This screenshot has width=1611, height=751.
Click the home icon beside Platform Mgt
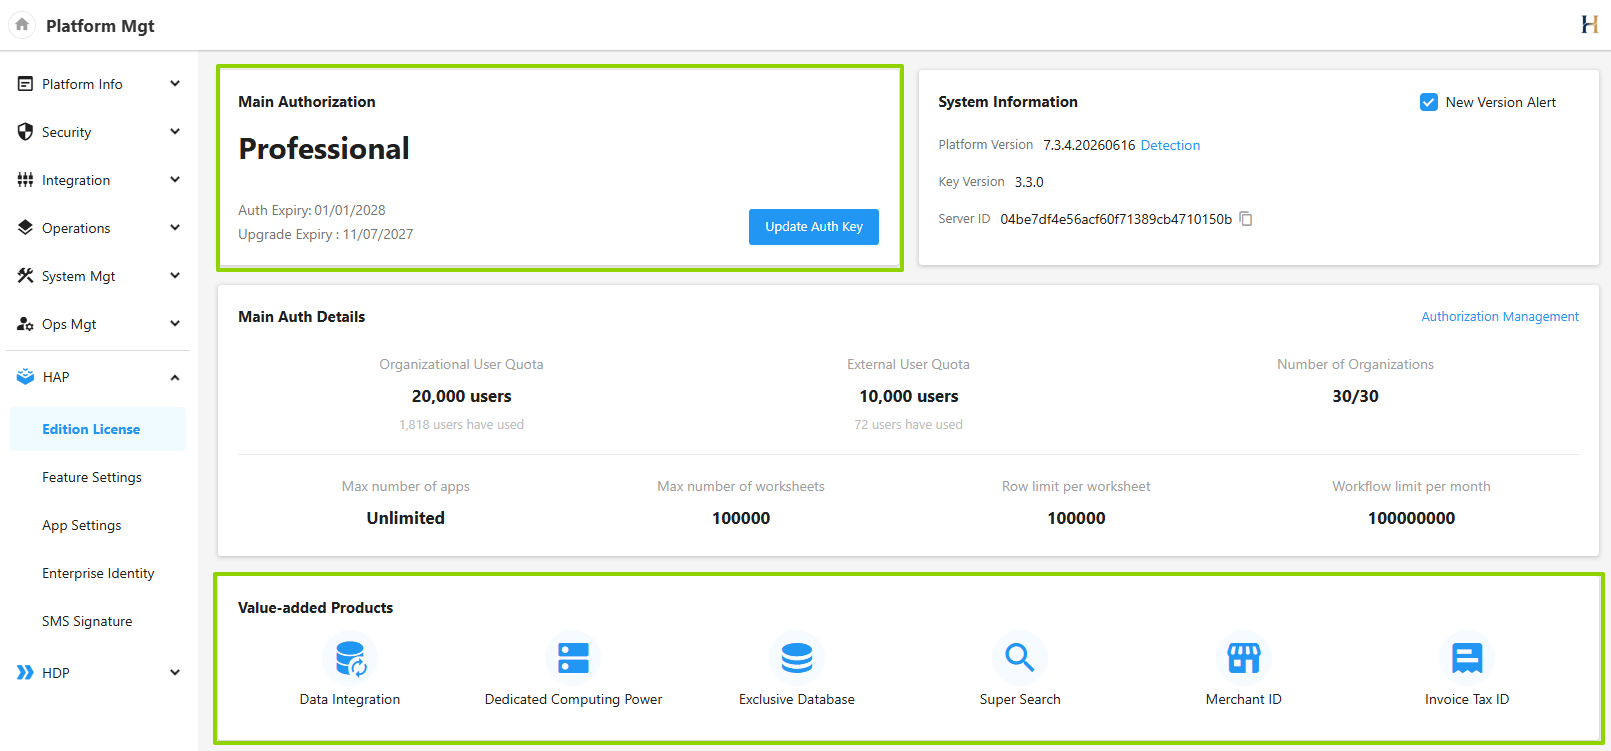pyautogui.click(x=22, y=25)
